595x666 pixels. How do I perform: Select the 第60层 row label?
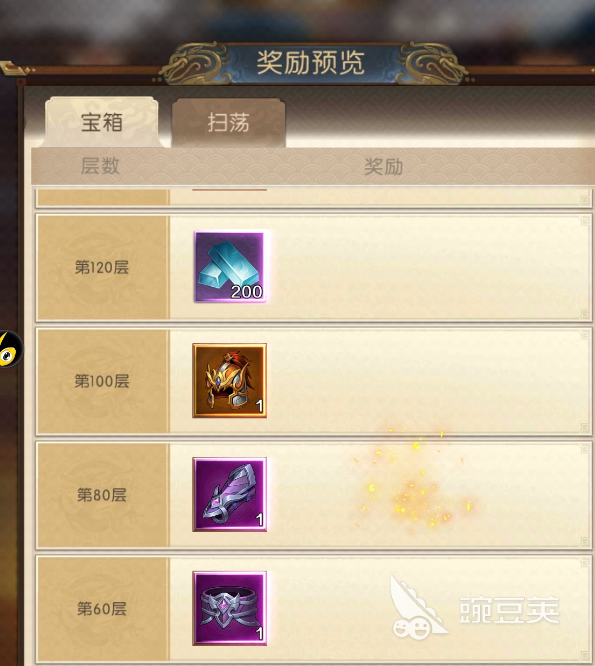102,609
